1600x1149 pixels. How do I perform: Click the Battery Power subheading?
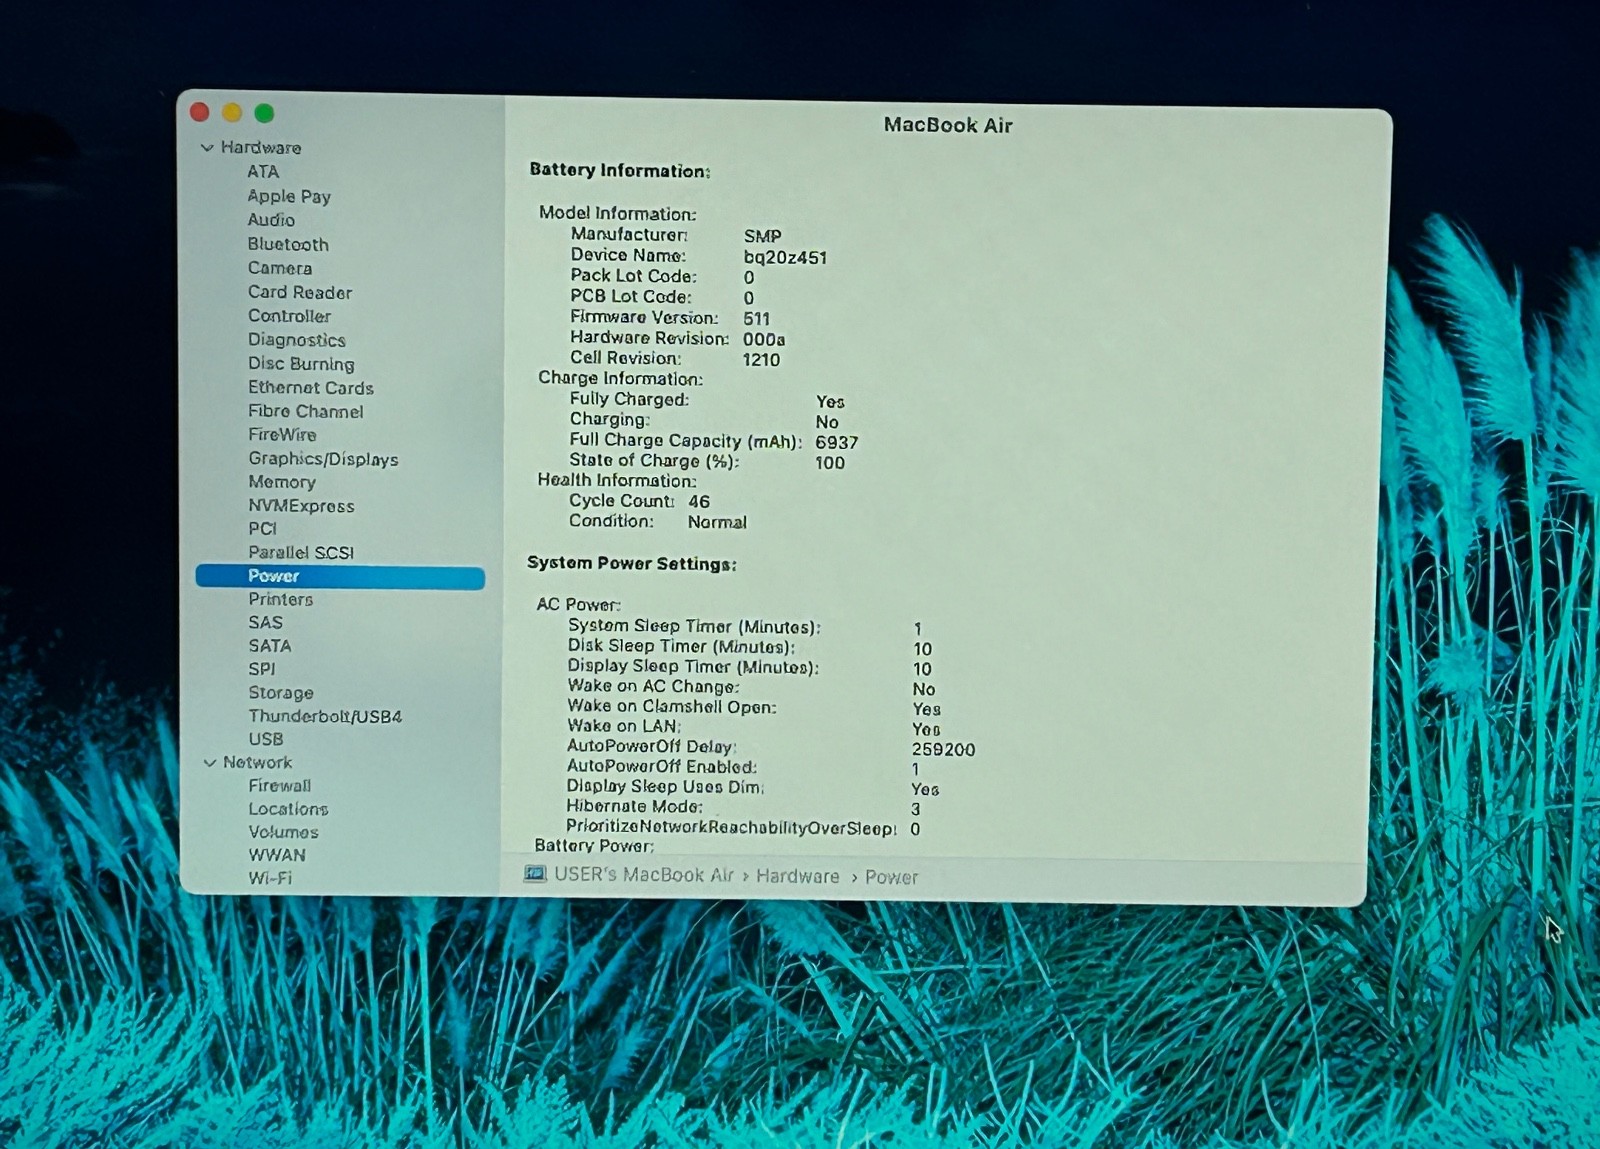594,846
